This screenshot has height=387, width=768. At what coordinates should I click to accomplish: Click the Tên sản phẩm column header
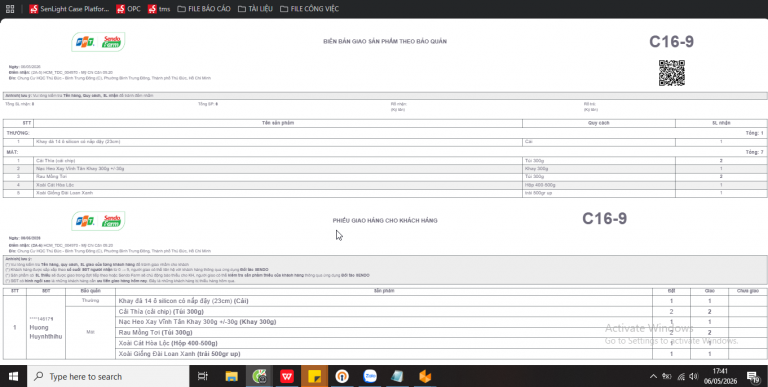[x=278, y=123]
